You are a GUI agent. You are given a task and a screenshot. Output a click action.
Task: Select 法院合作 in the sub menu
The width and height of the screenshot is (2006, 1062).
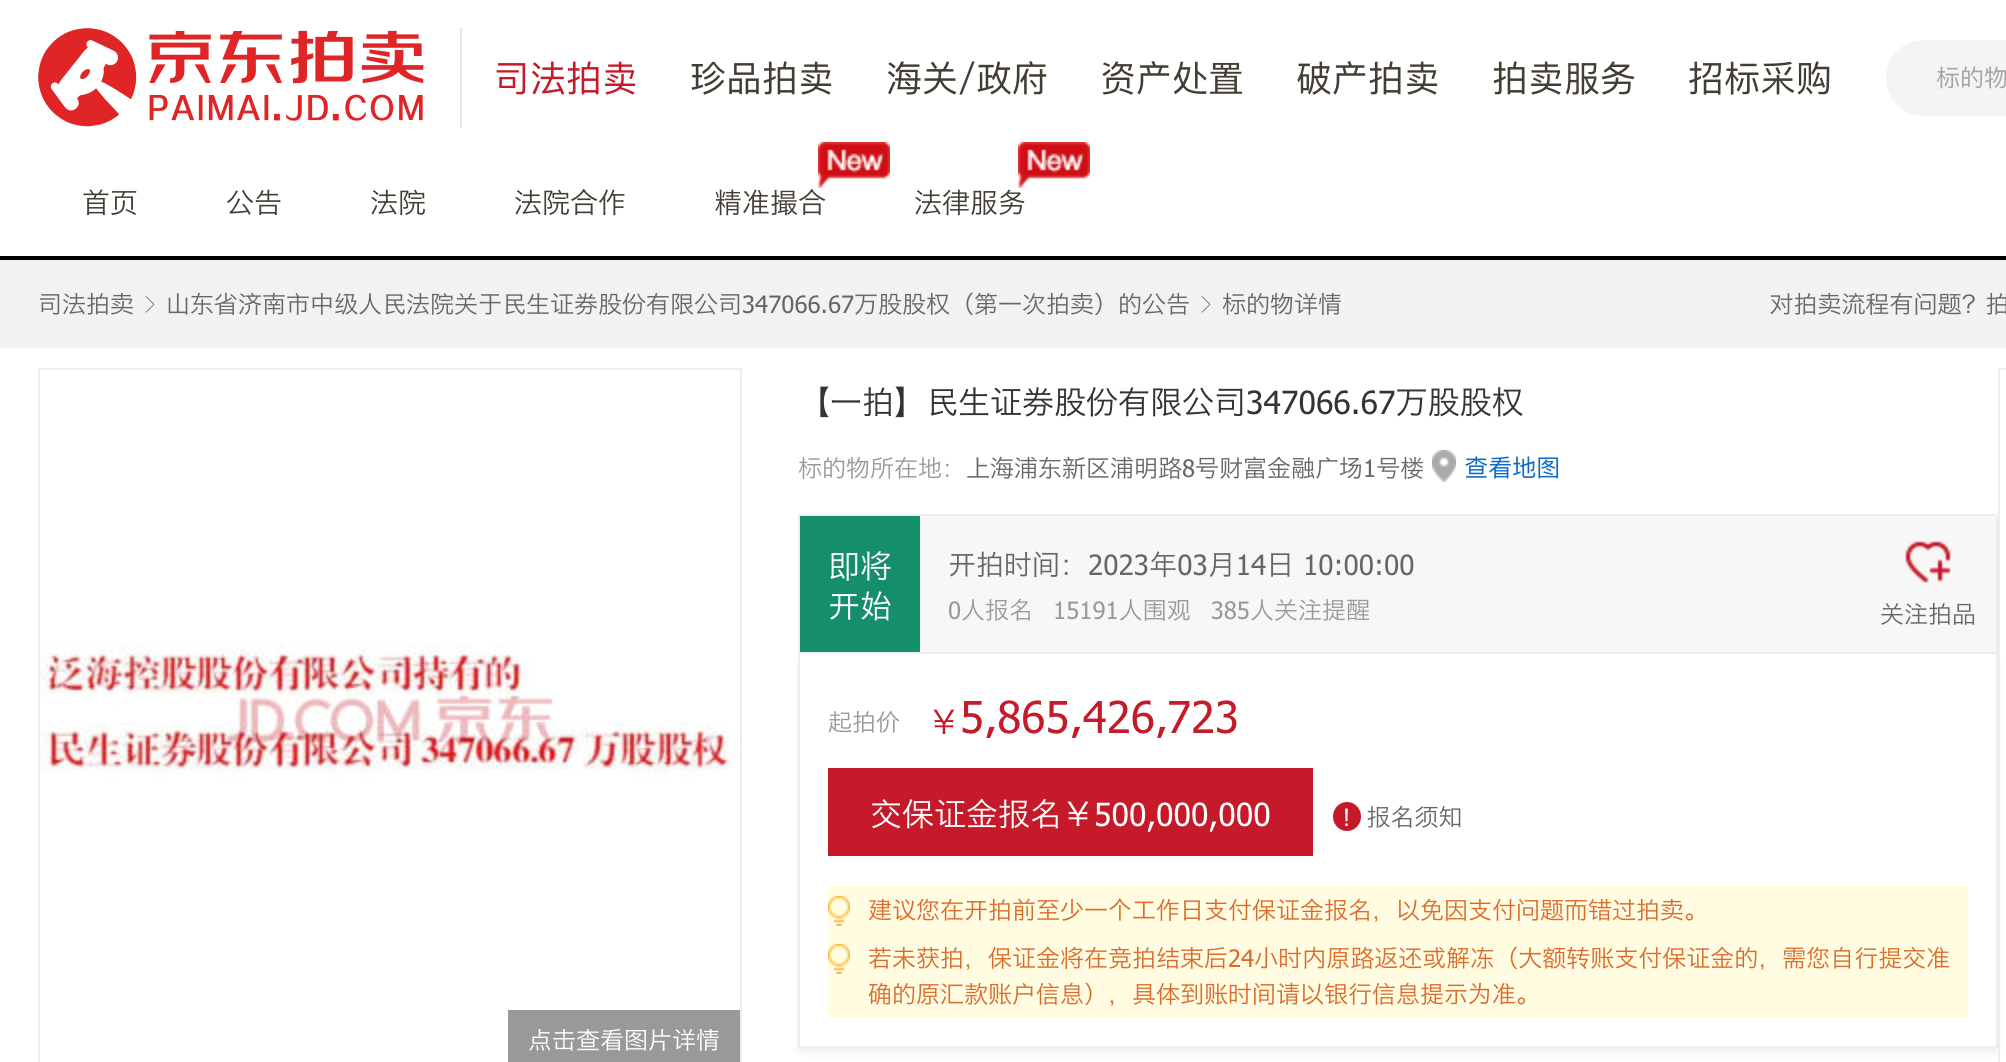pyautogui.click(x=570, y=203)
